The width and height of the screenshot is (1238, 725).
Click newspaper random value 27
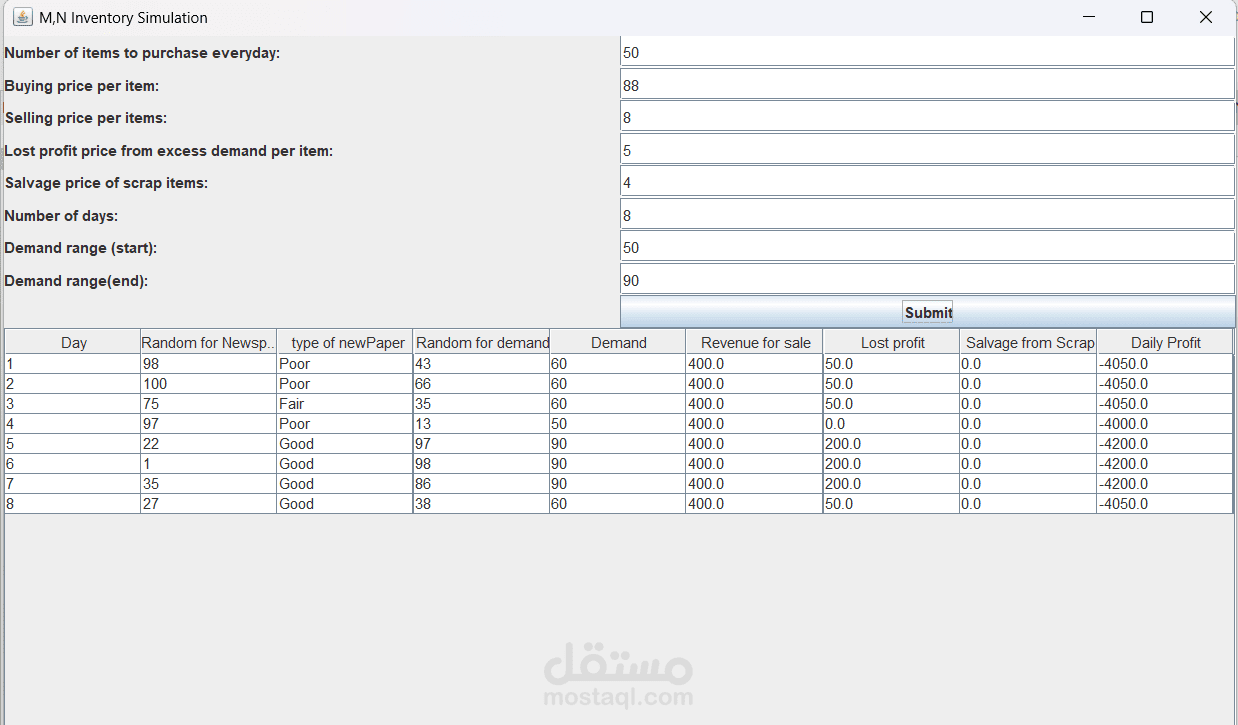coord(209,504)
